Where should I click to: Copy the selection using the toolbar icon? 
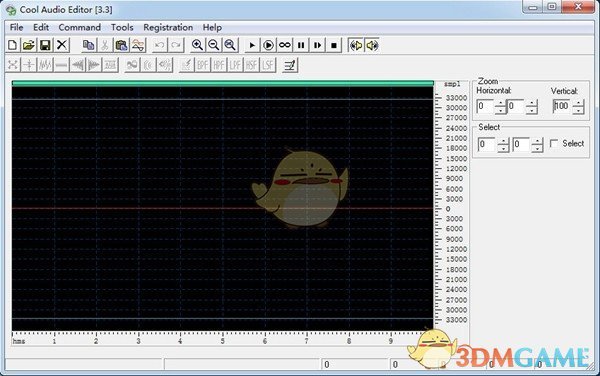coord(89,45)
